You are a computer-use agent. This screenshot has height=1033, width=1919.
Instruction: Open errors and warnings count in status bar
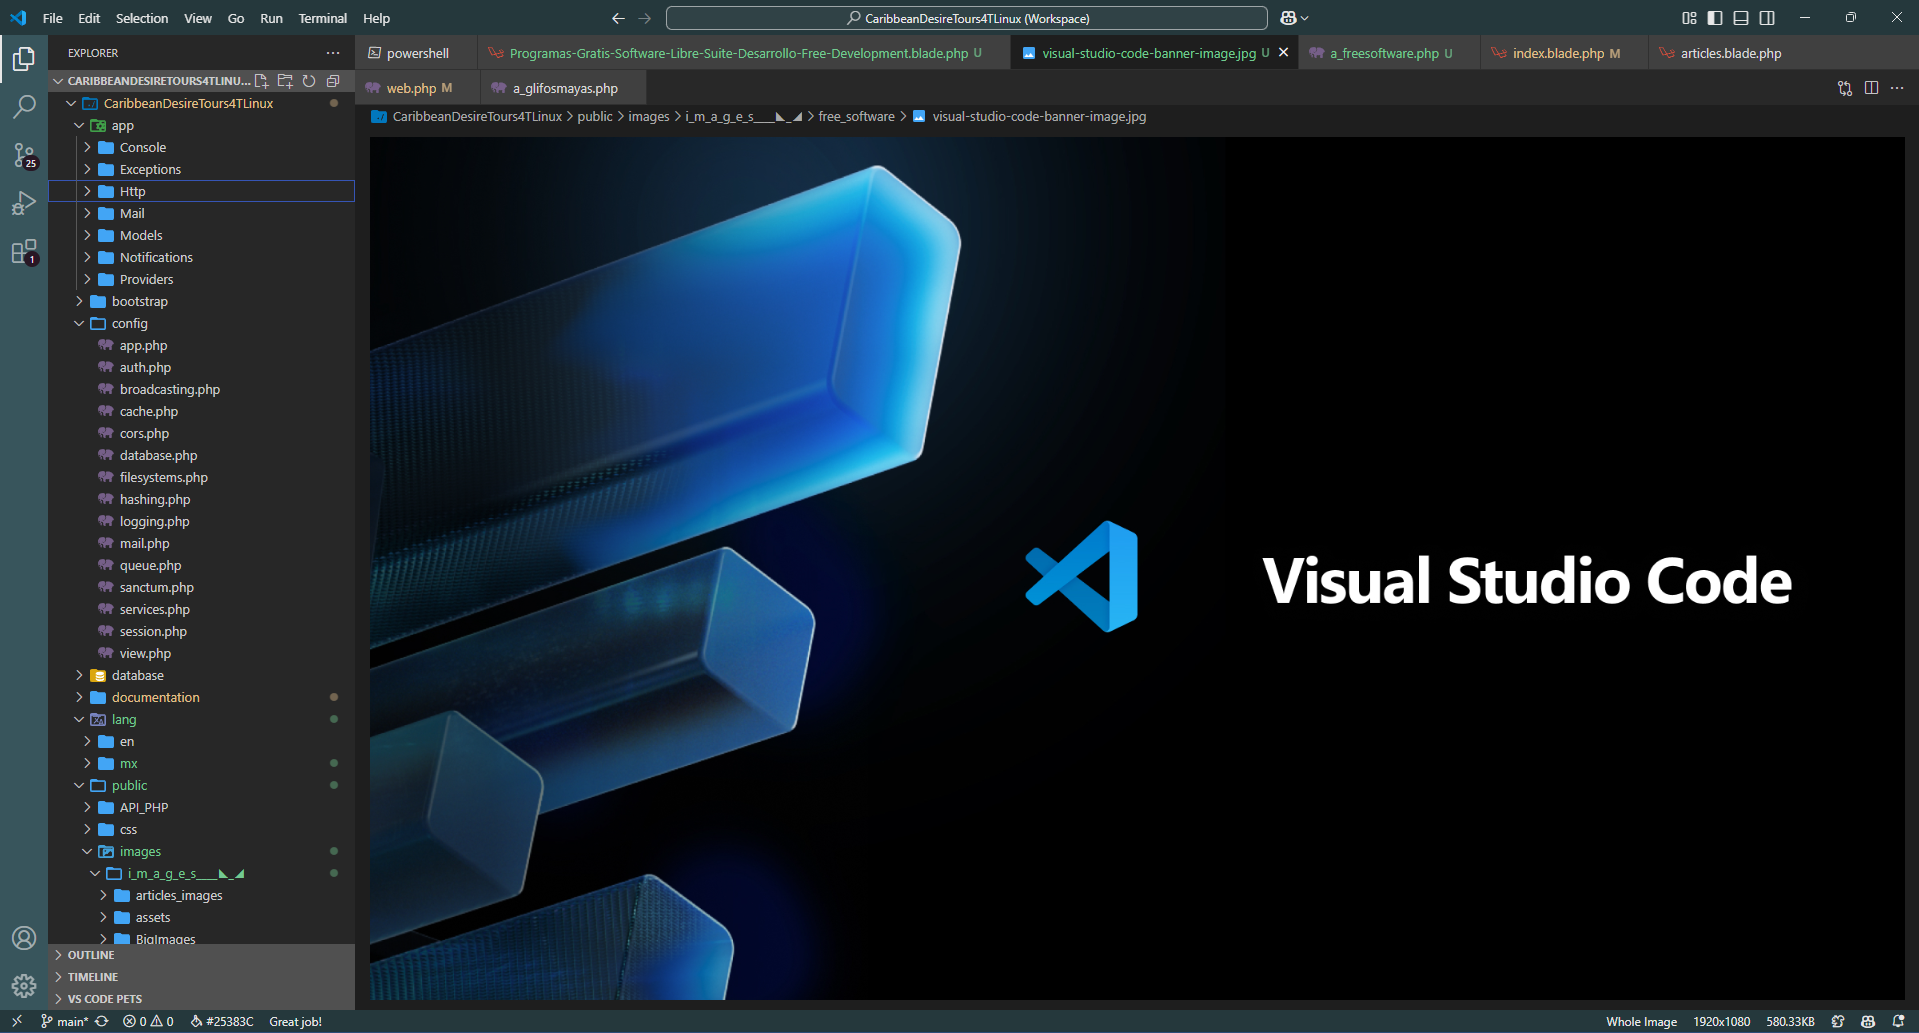pyautogui.click(x=148, y=1021)
